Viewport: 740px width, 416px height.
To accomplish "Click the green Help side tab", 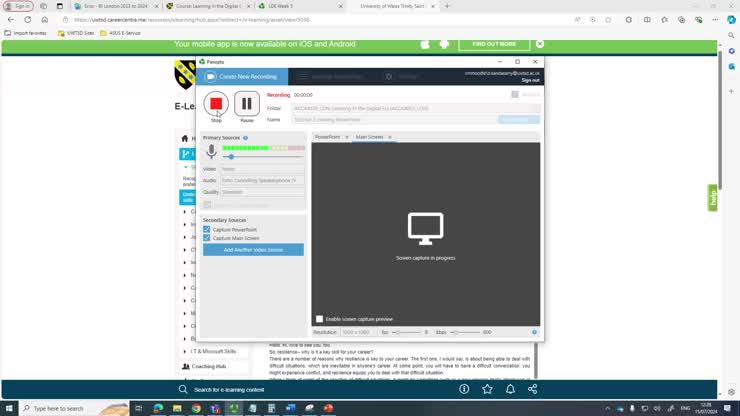I will [713, 197].
